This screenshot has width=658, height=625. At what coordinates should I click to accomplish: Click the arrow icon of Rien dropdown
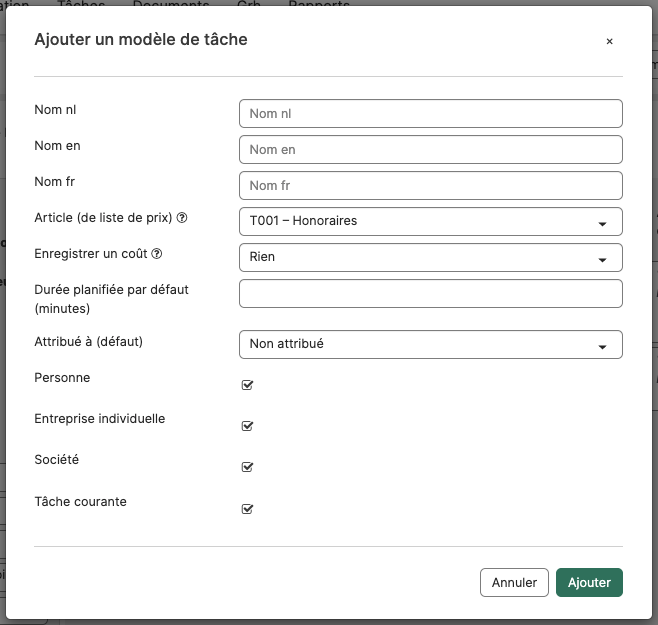[602, 260]
